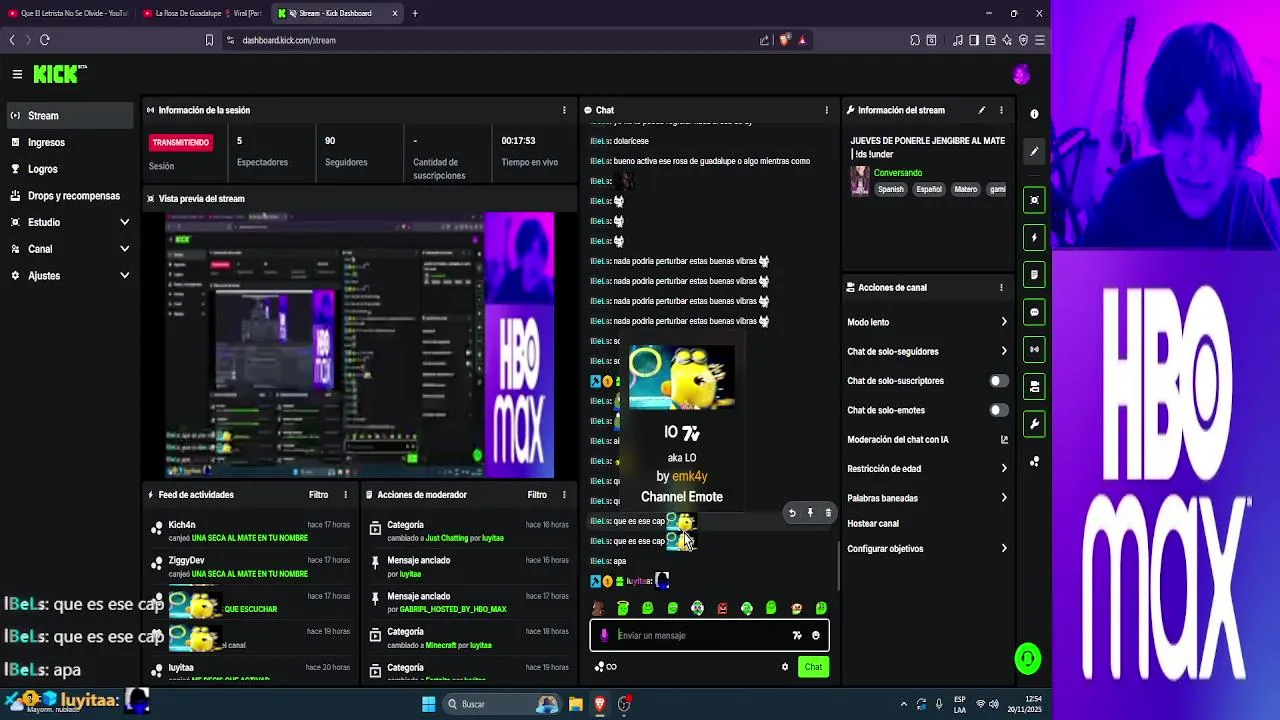The image size is (1280, 720).
Task: Open Moderación del chat con IA external link
Action: point(1004,439)
